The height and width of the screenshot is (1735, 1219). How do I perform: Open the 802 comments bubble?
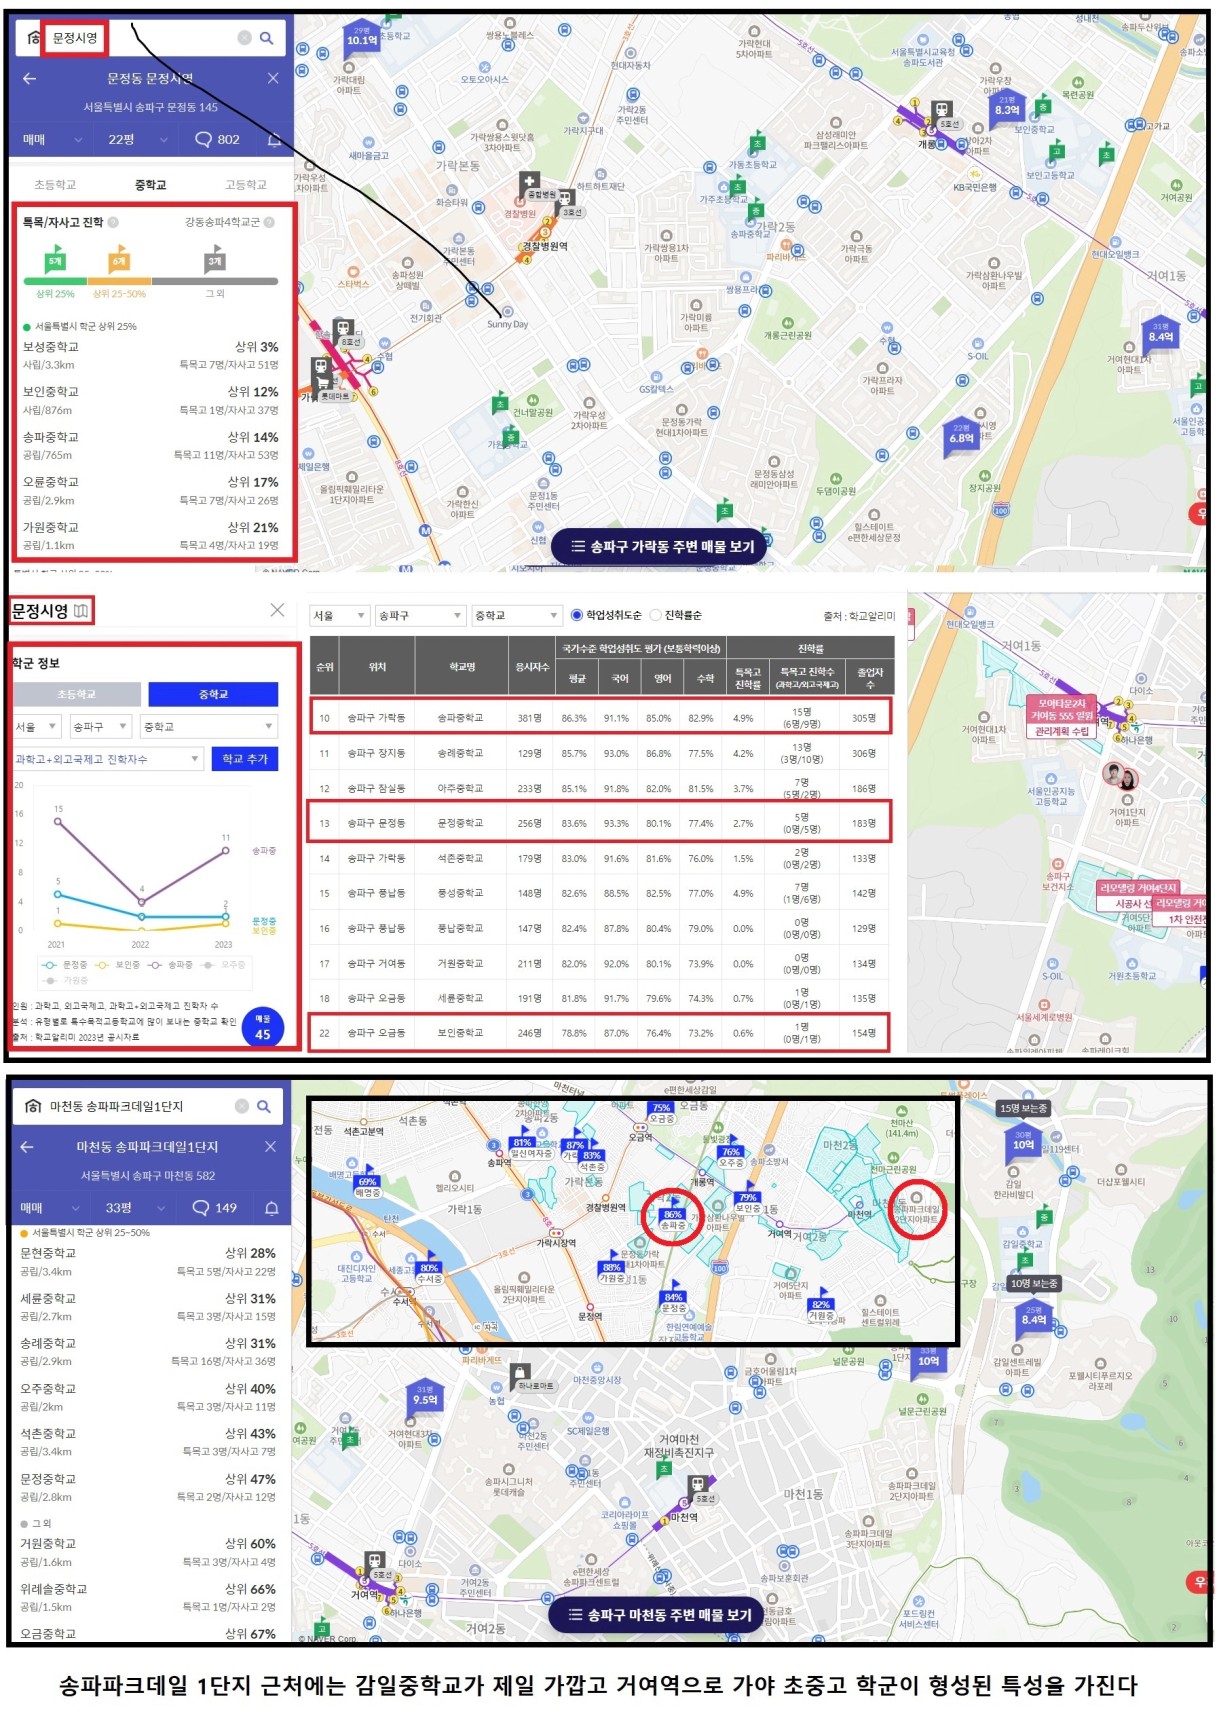pos(217,139)
